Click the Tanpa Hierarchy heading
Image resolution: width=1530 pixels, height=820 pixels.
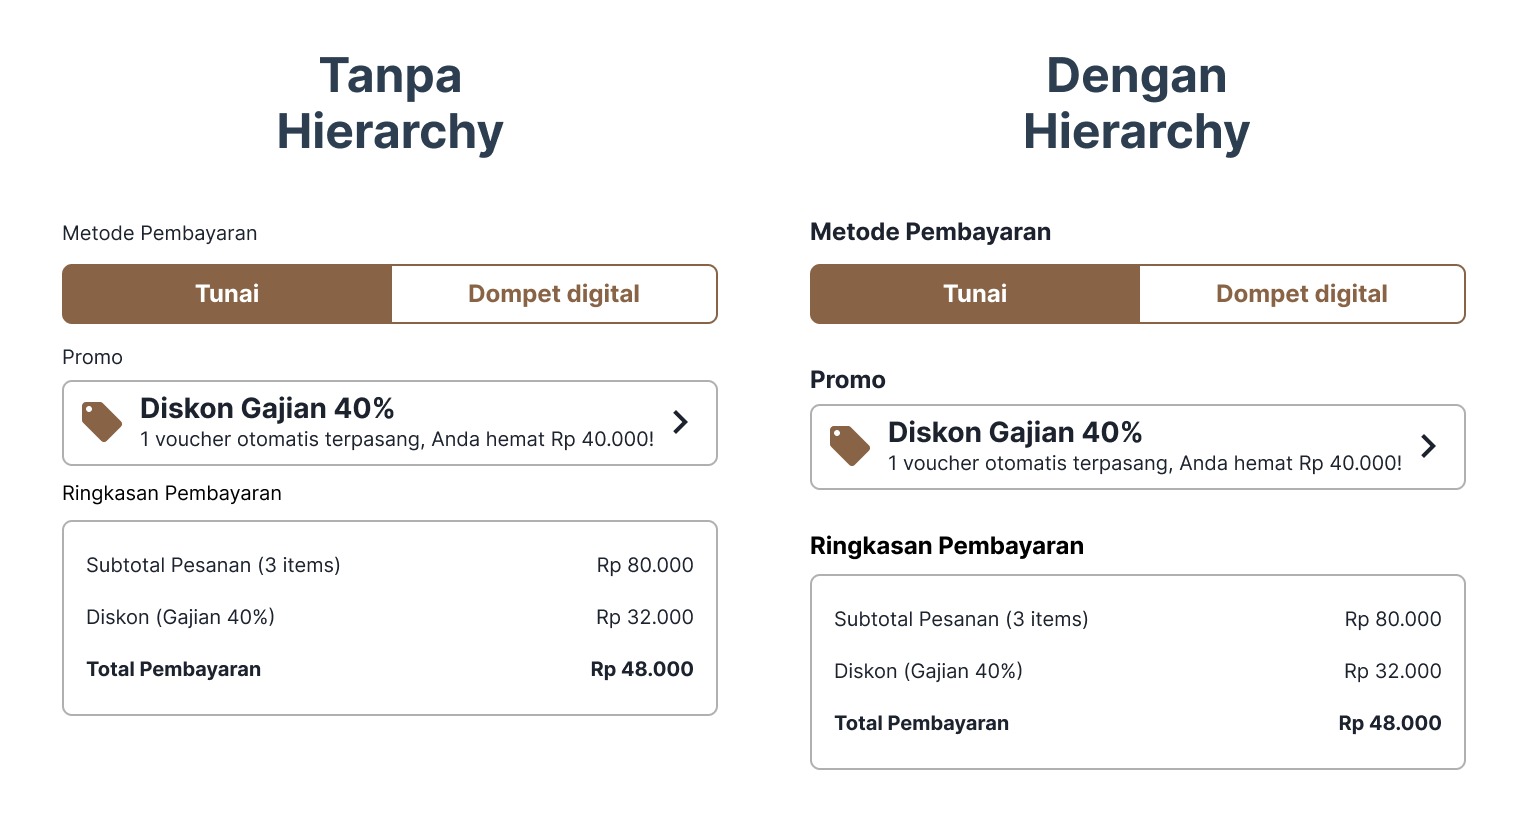(x=390, y=104)
